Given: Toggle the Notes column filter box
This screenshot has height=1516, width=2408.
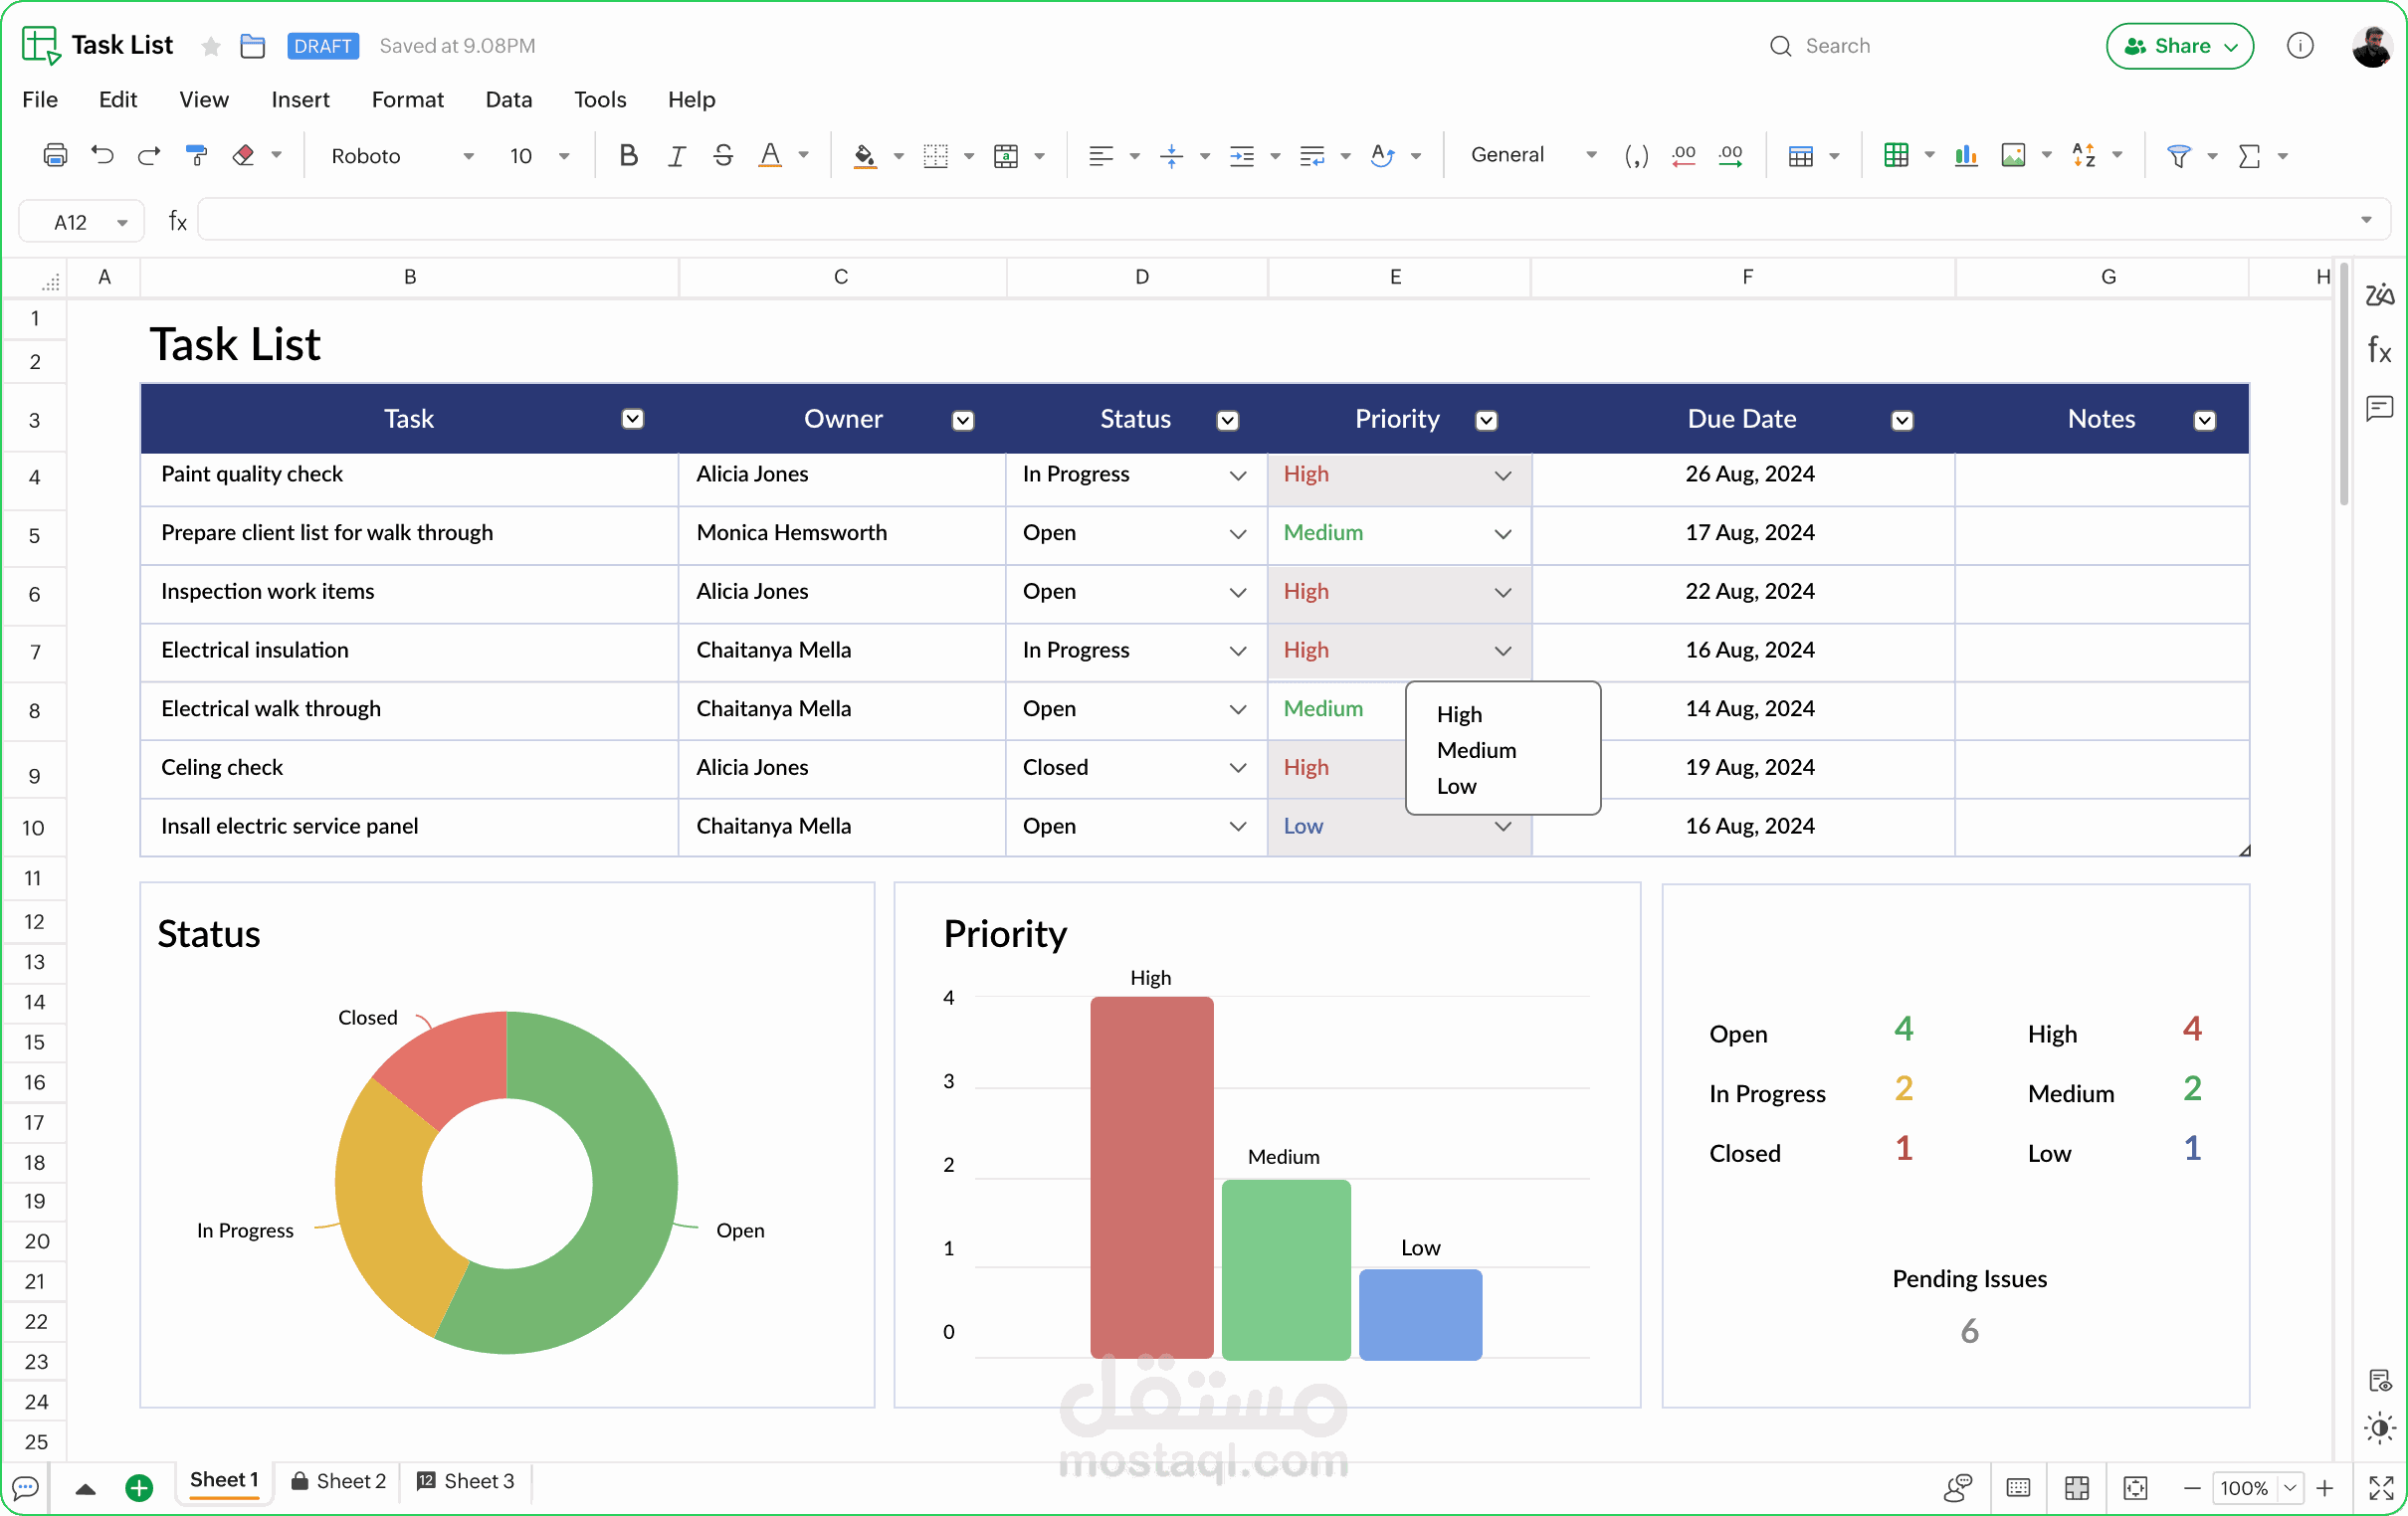Looking at the screenshot, I should click(x=2204, y=420).
